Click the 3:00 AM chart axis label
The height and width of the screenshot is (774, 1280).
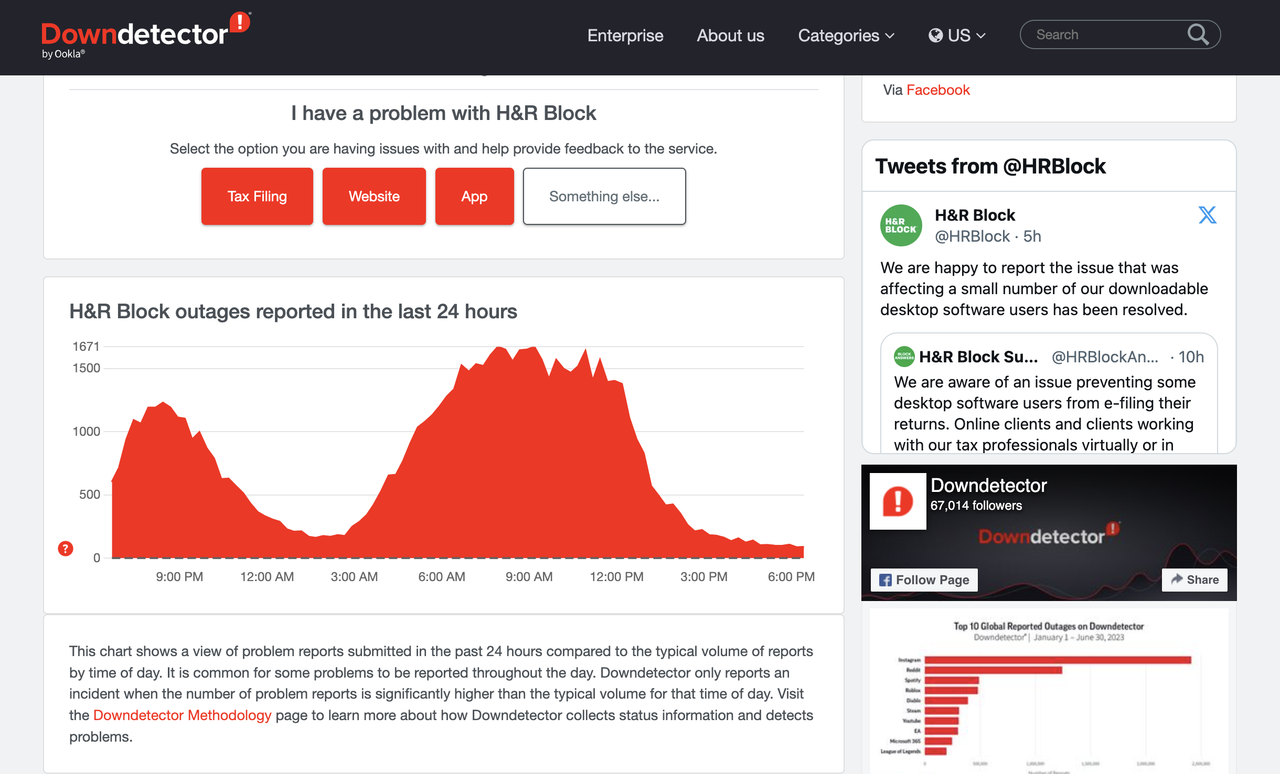(x=354, y=577)
